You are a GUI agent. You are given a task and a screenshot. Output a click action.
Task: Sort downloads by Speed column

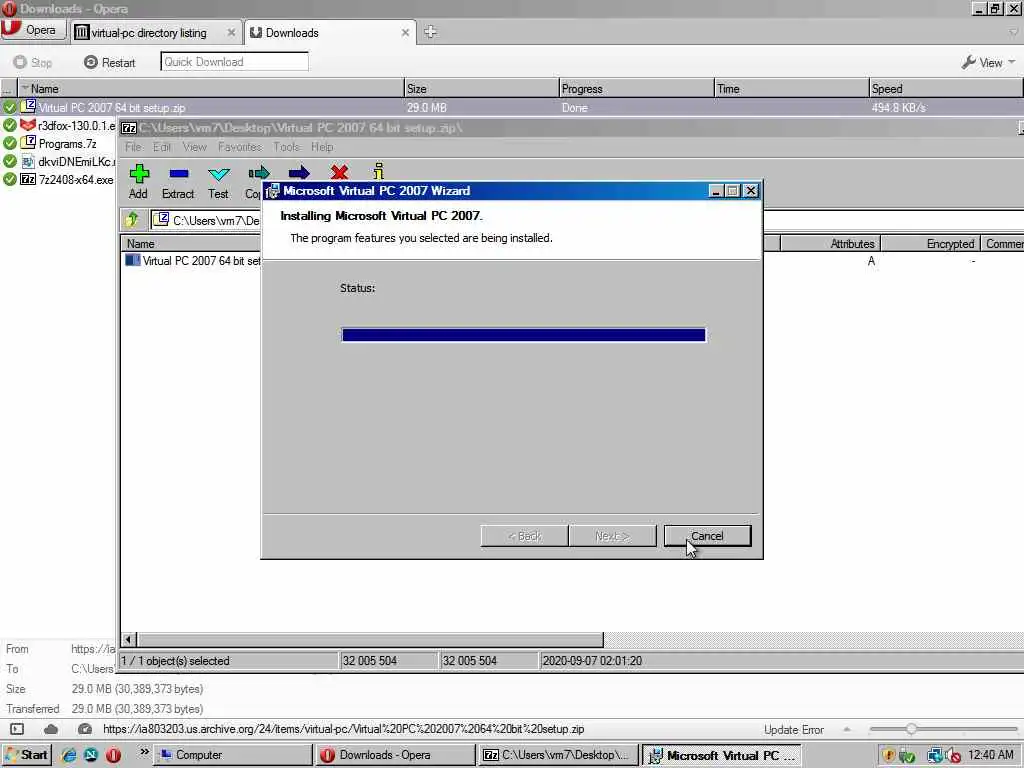[x=946, y=88]
